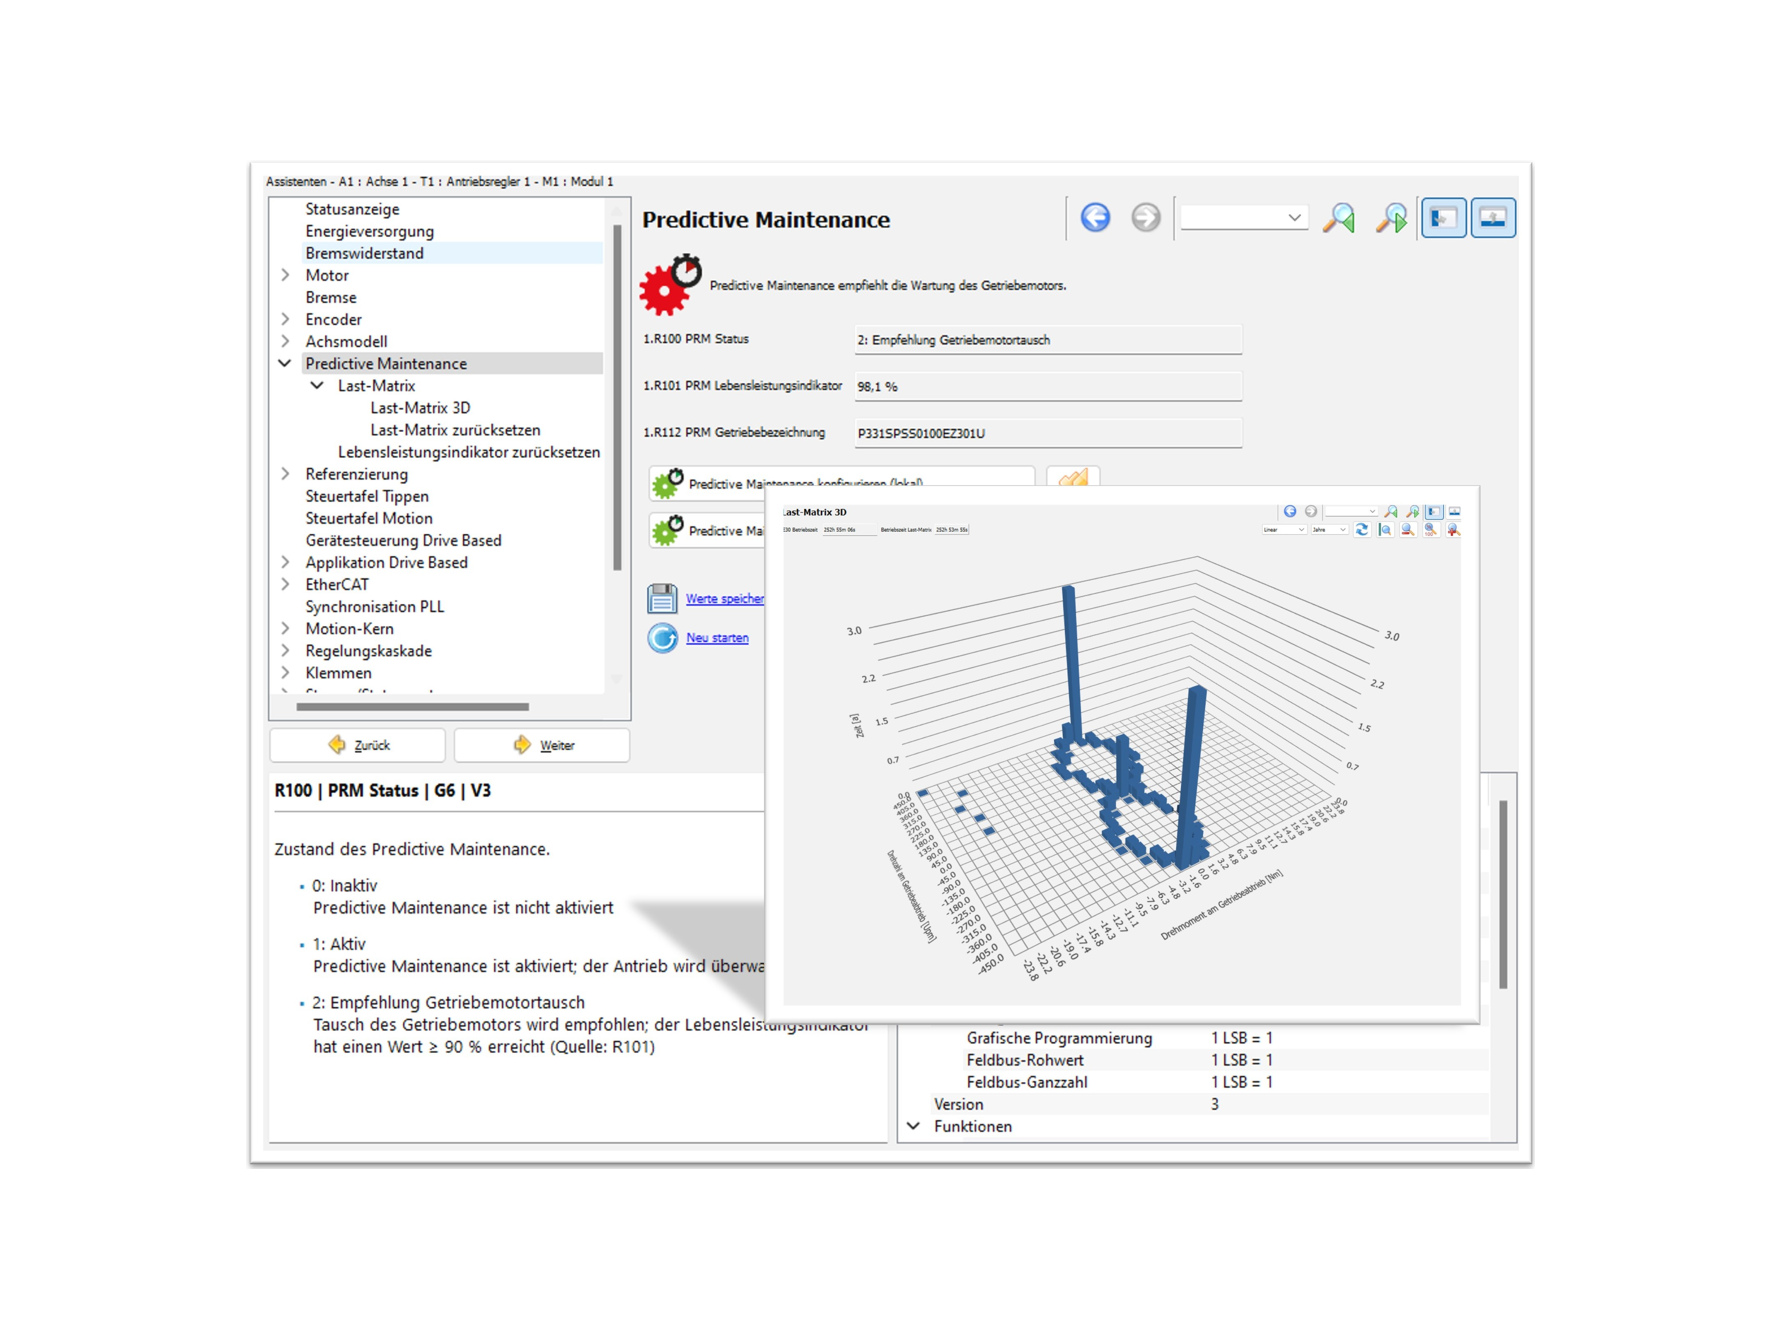Expand the Motion-Kern tree node
1779x1327 pixels.
click(x=286, y=628)
